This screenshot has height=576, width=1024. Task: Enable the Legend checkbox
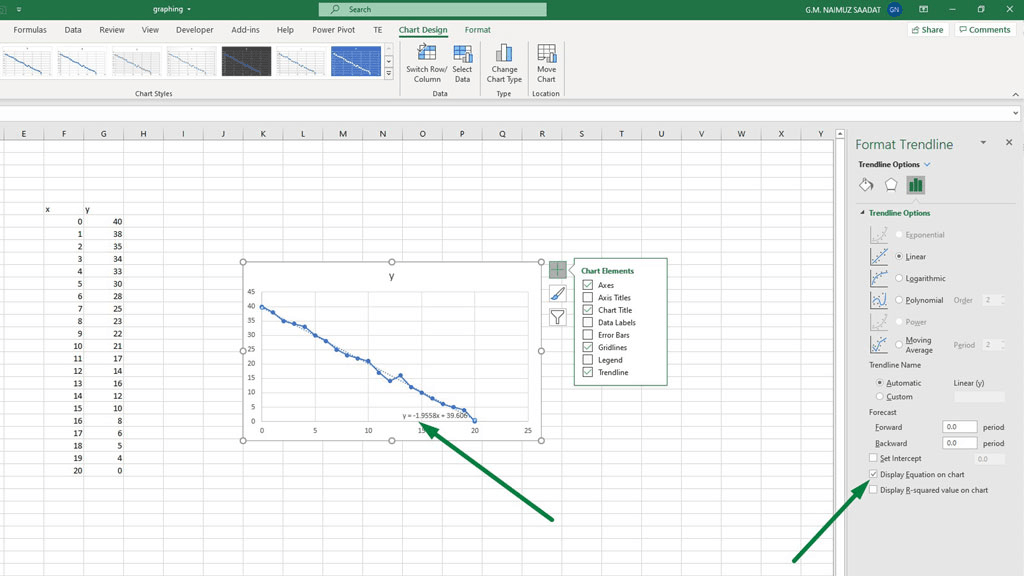(588, 359)
